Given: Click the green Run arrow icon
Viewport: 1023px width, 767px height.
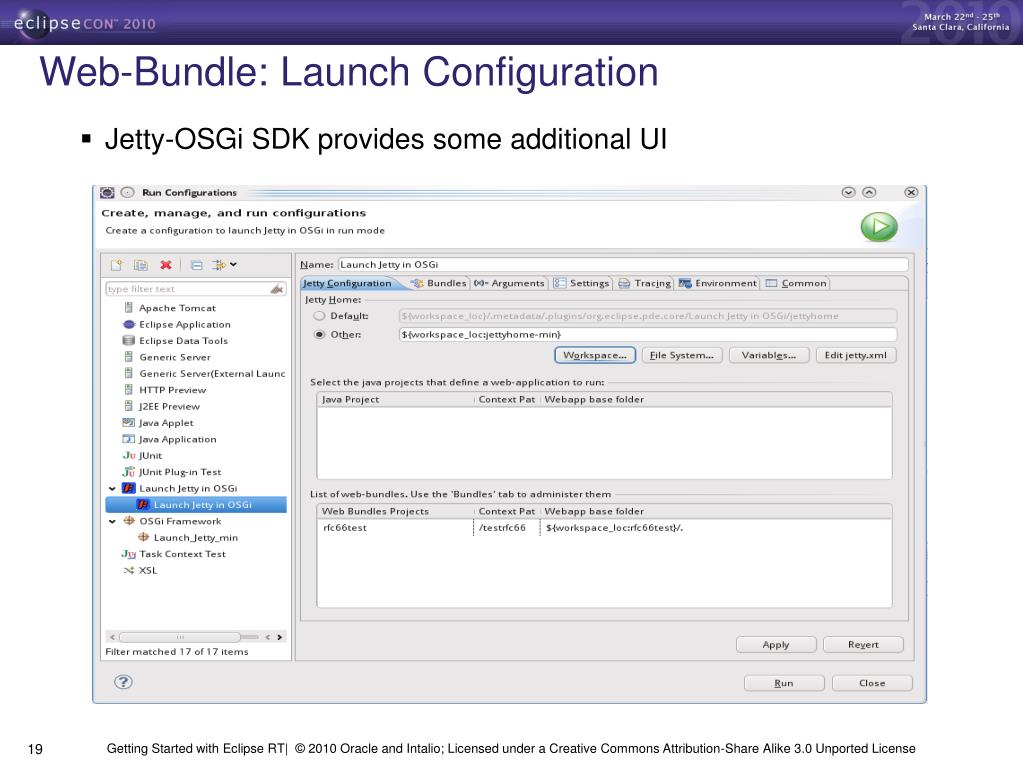Looking at the screenshot, I should click(879, 228).
